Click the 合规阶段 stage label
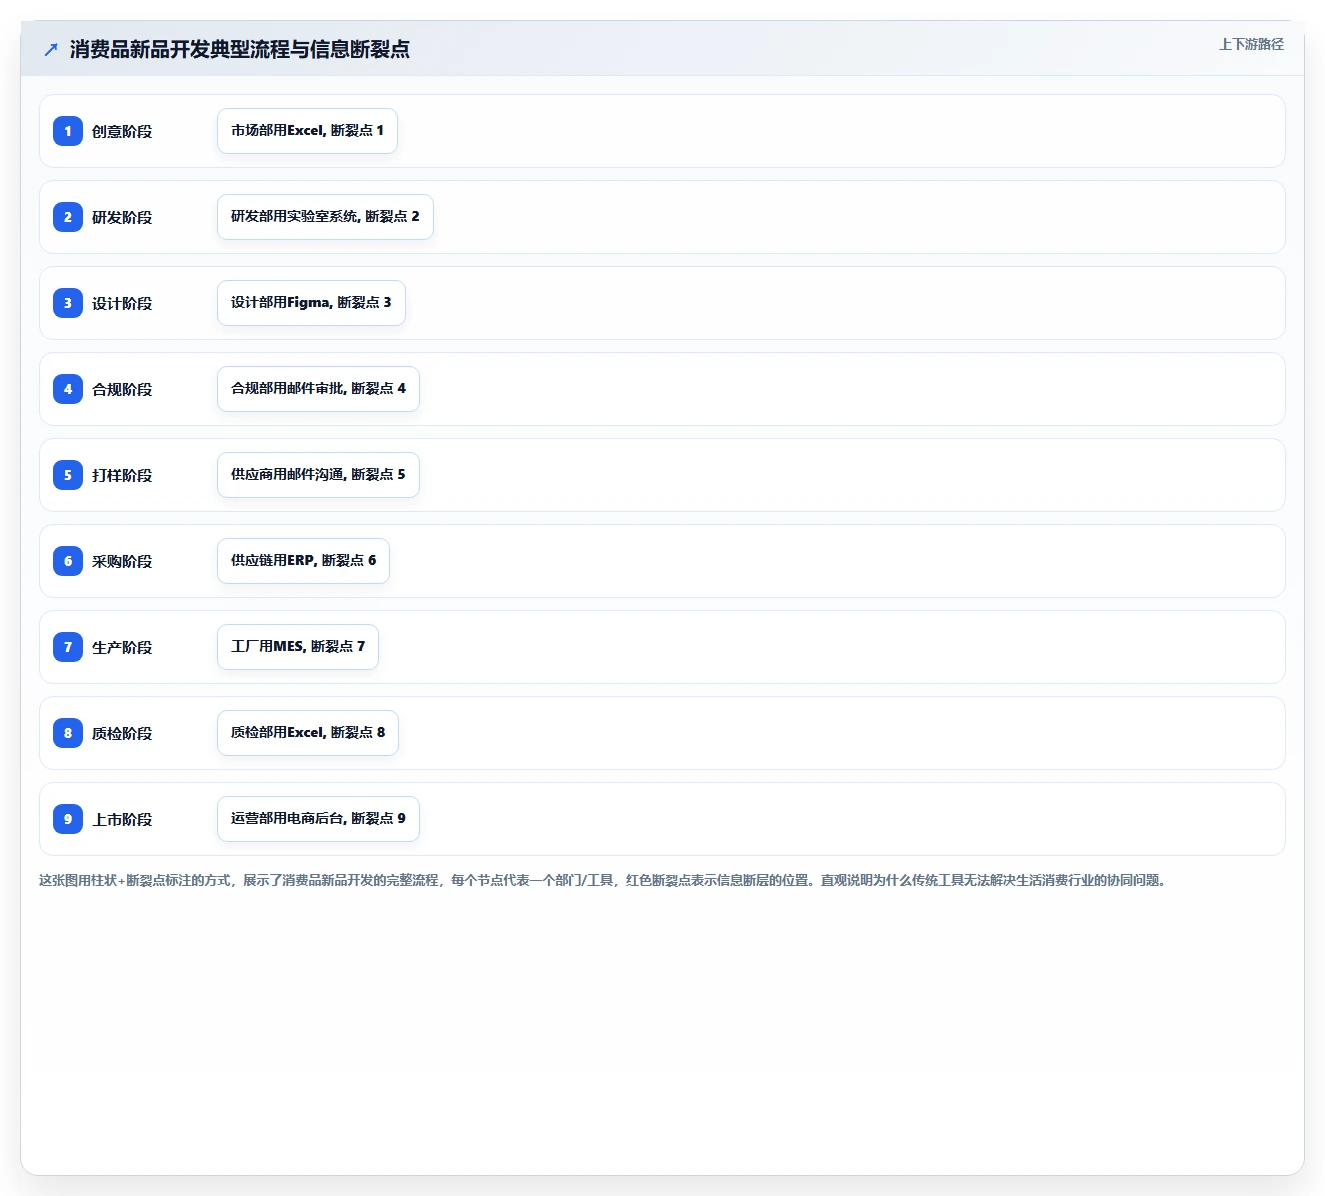The image size is (1325, 1196). [x=122, y=390]
